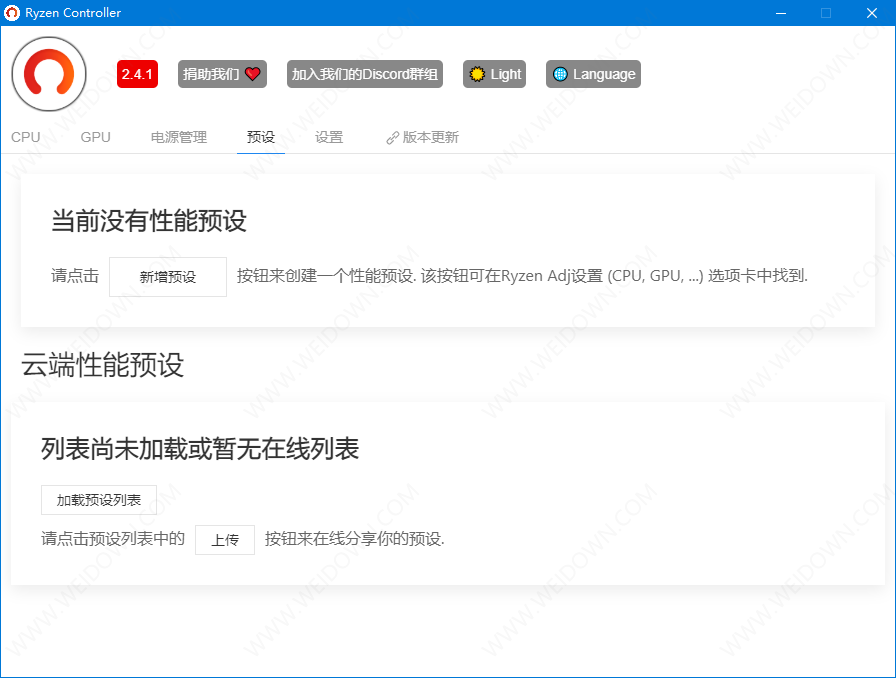Image resolution: width=896 pixels, height=678 pixels.
Task: Click the Ryzen Controller title bar icon
Action: tap(12, 13)
